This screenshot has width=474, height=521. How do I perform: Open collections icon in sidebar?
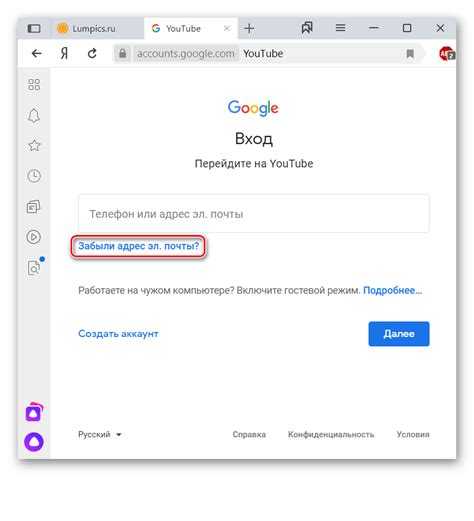tap(33, 207)
